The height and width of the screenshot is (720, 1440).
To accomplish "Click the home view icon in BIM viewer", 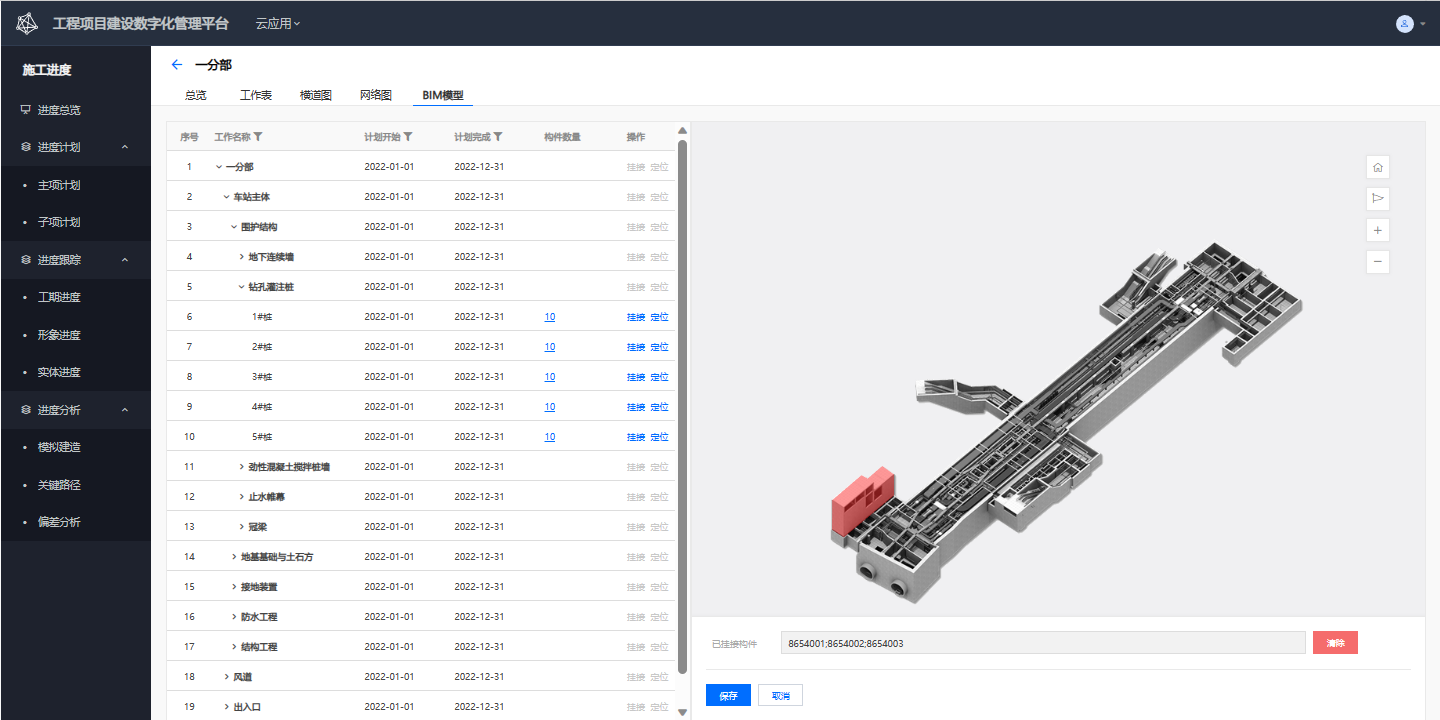I will tap(1377, 167).
